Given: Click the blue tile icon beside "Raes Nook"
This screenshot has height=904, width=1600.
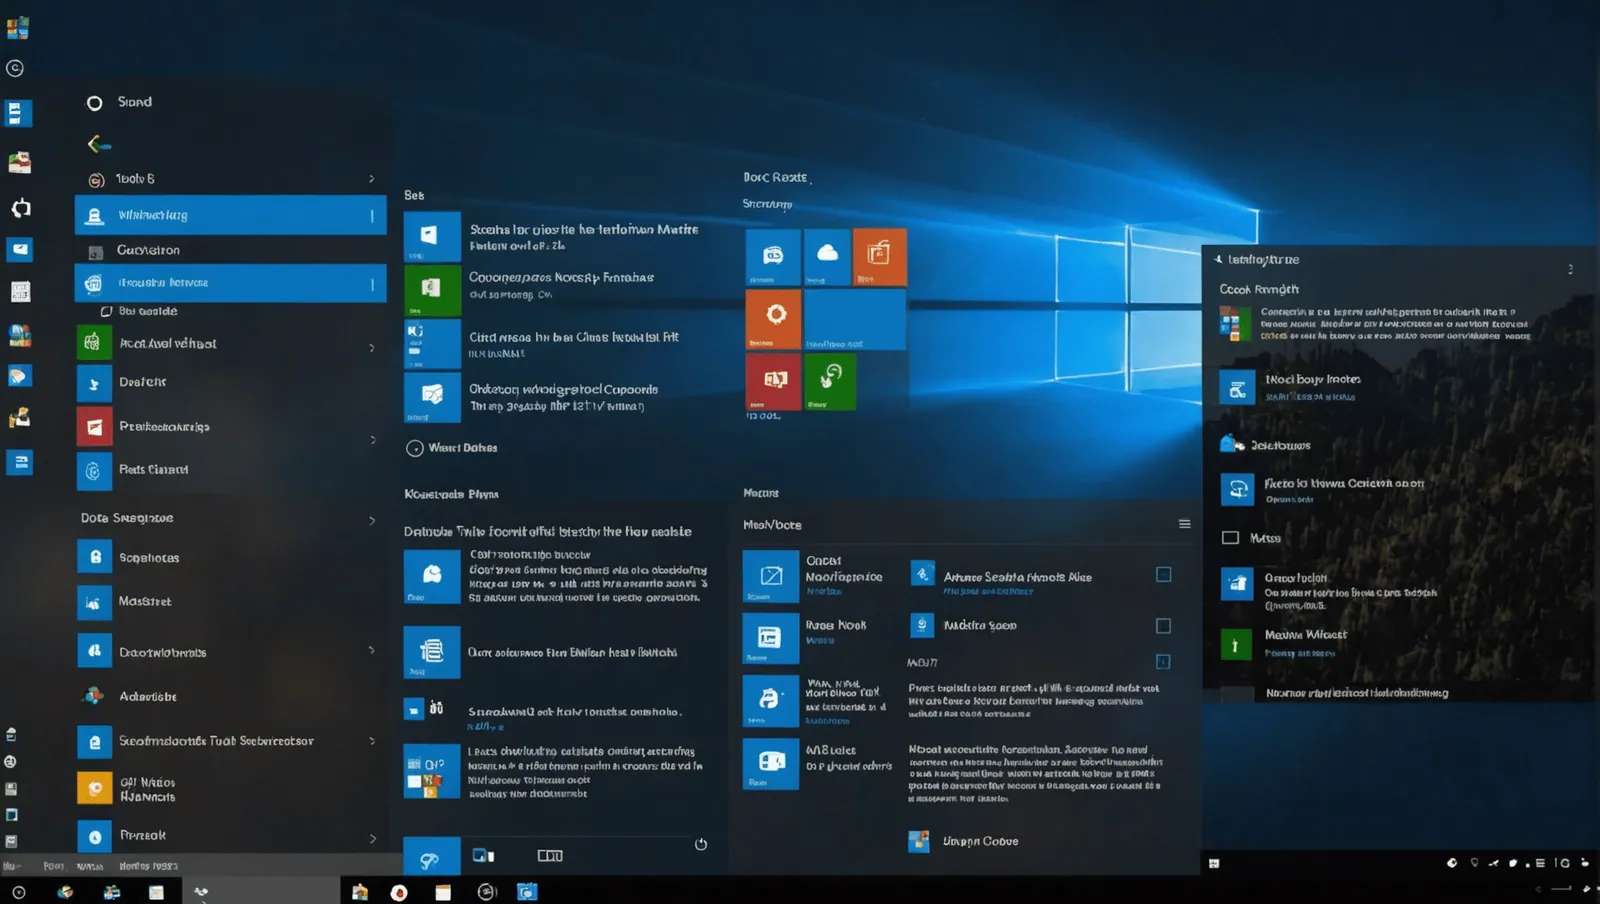Looking at the screenshot, I should point(771,638).
